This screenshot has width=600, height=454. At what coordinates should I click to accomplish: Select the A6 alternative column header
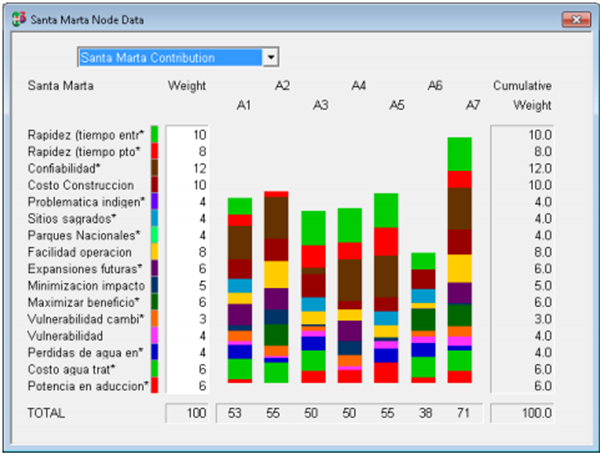point(435,86)
